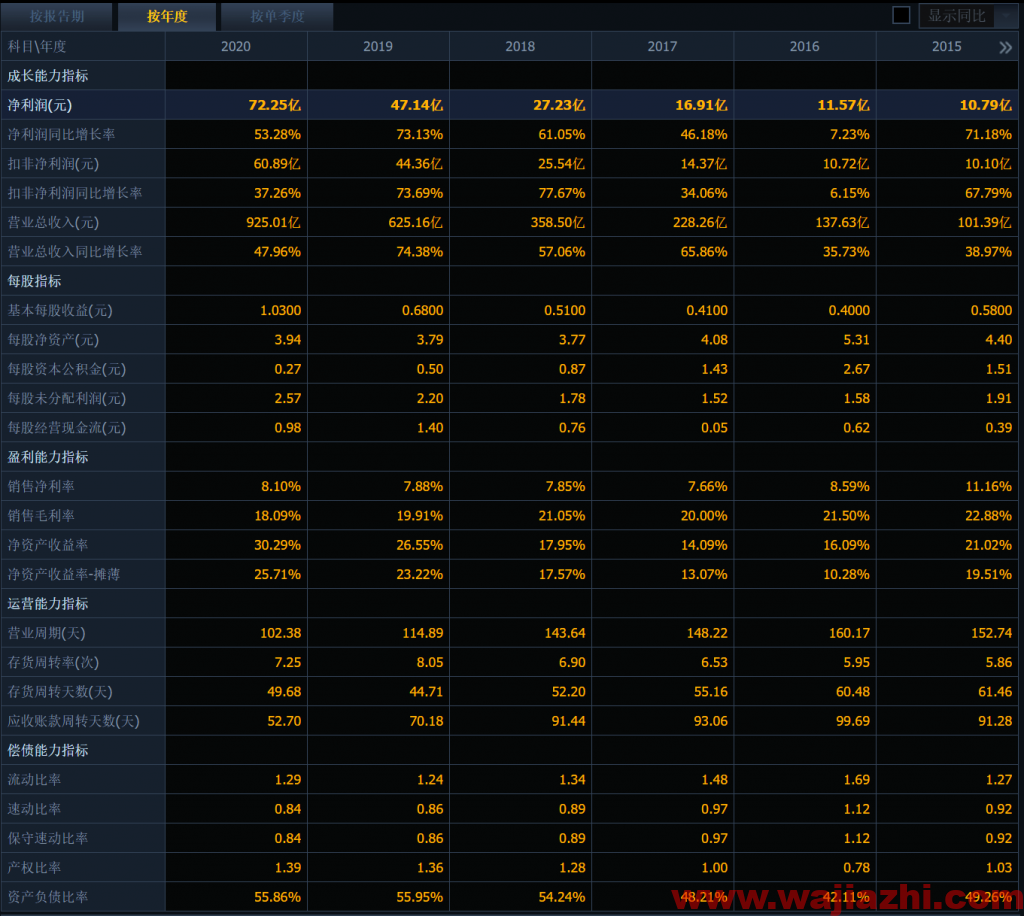Select the 盈利能力指标 section heading
Image resolution: width=1024 pixels, height=916 pixels.
48,457
